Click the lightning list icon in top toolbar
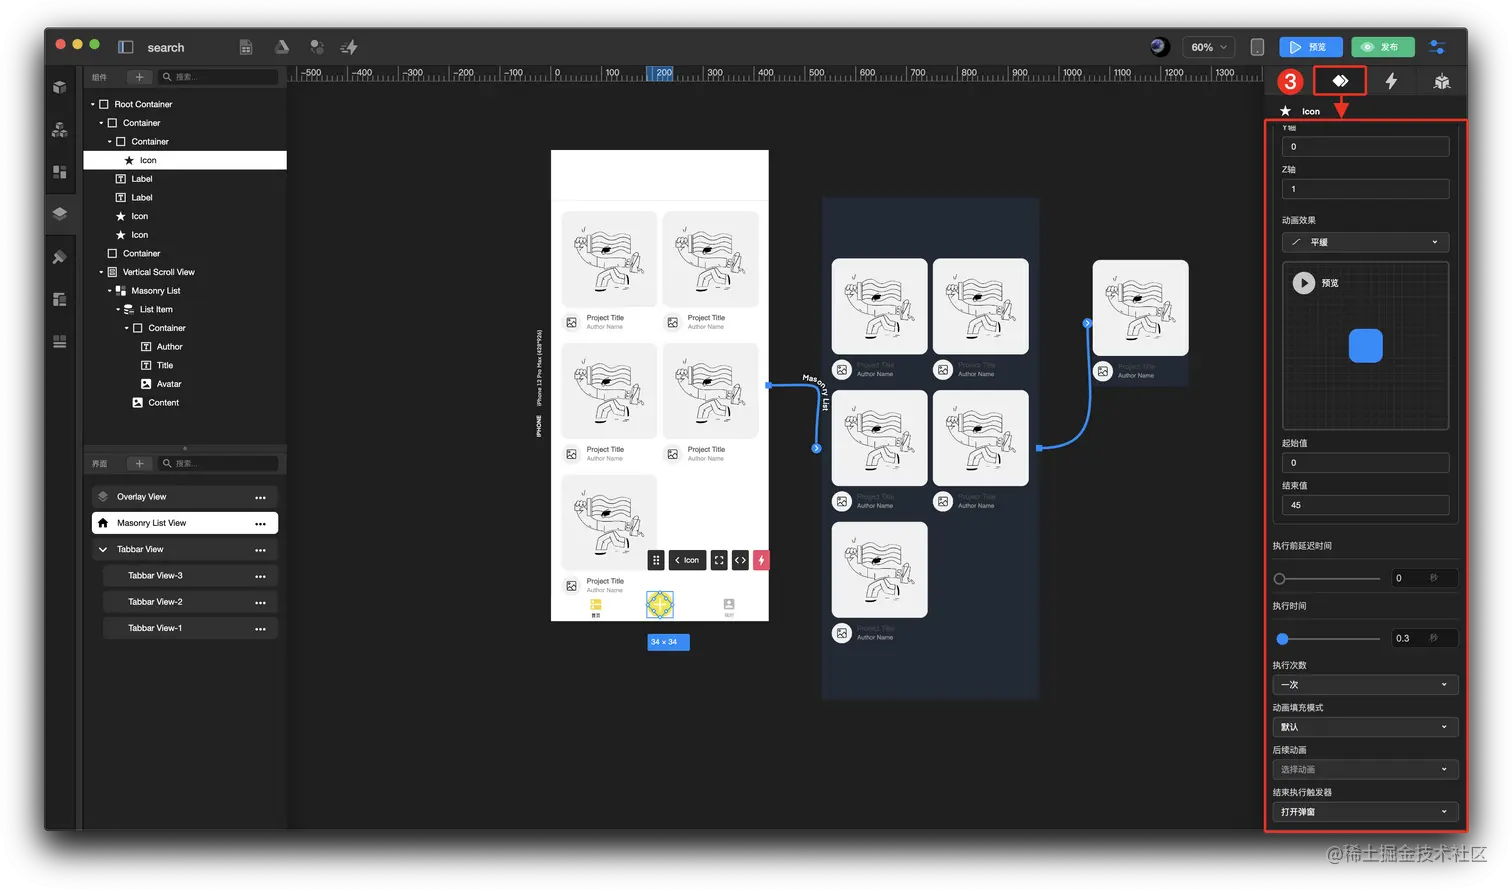Screen dimensions: 1512x889 pos(349,47)
